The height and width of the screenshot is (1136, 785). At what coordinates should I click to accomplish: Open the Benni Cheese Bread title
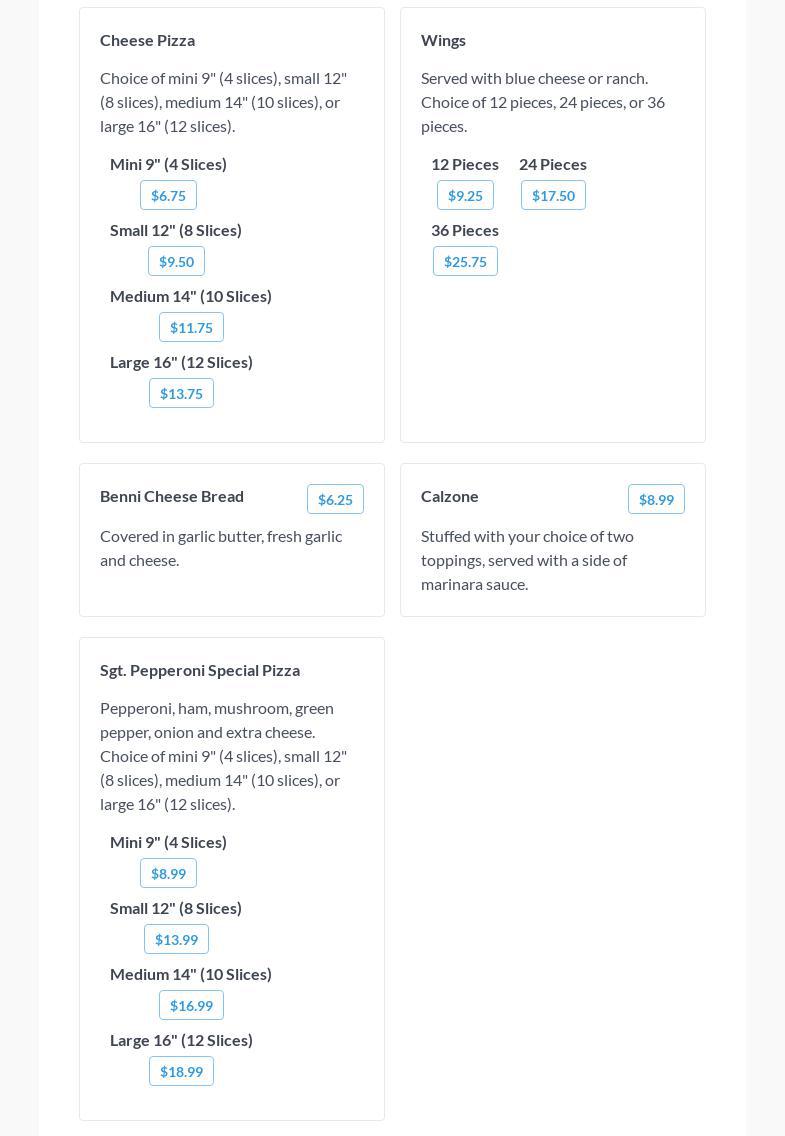point(172,496)
